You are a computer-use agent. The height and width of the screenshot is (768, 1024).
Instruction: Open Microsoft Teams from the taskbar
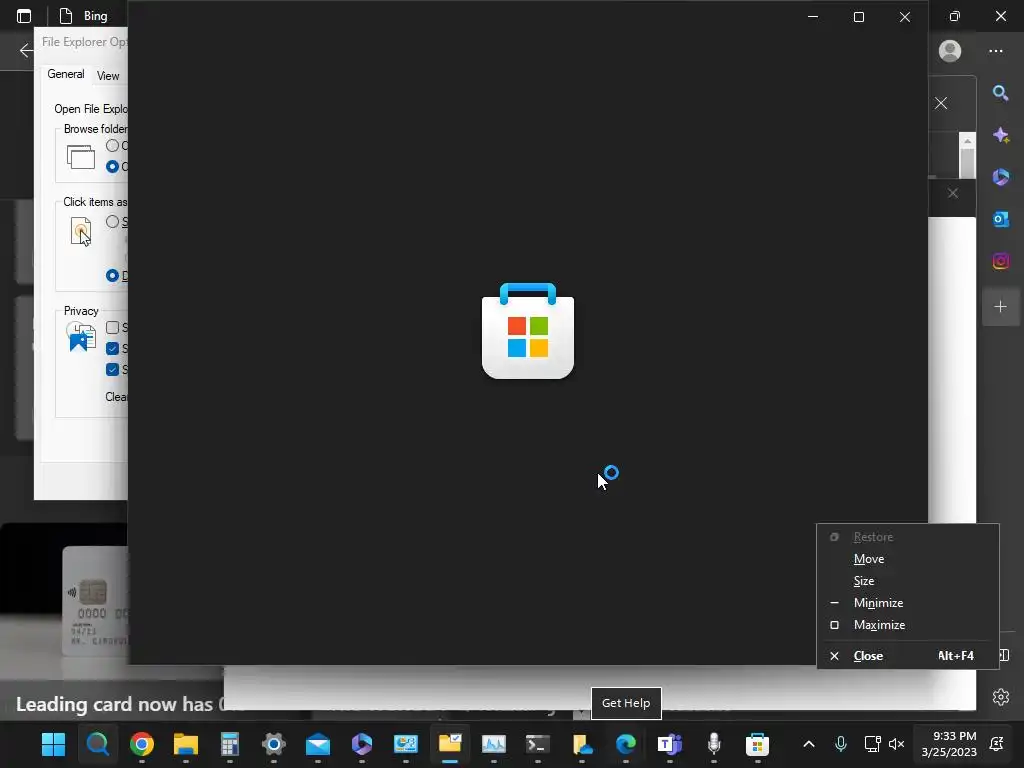[x=670, y=744]
